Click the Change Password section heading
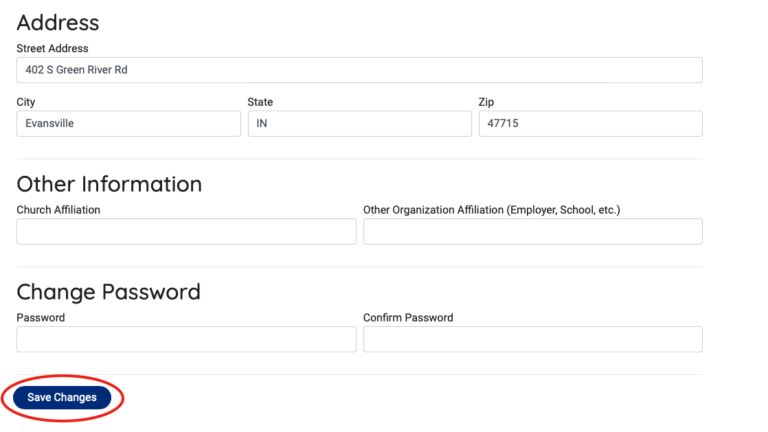This screenshot has height=432, width=768. click(x=108, y=292)
